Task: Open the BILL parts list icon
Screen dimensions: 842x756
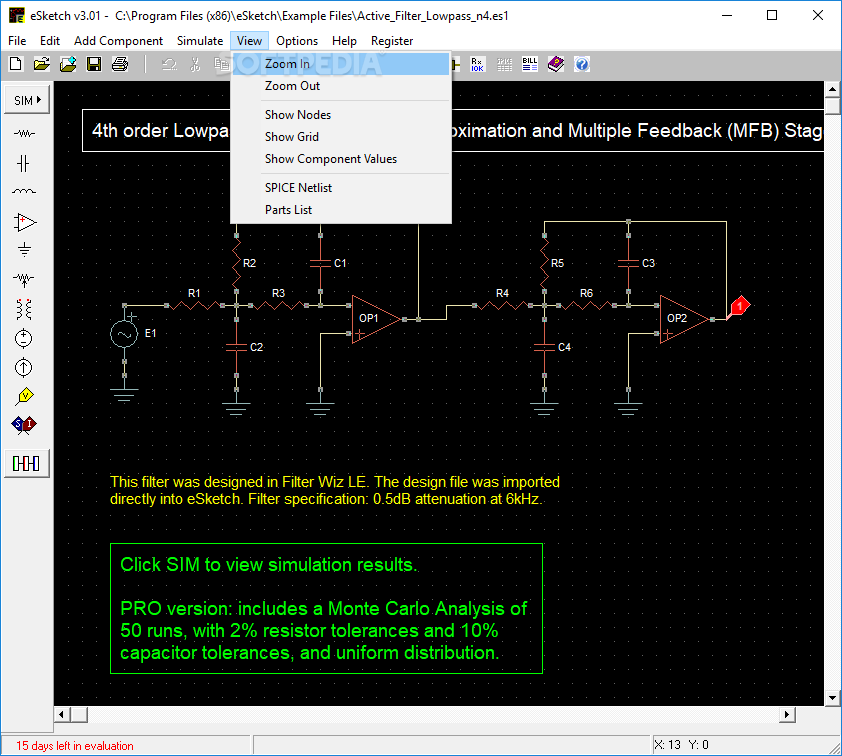Action: point(529,64)
